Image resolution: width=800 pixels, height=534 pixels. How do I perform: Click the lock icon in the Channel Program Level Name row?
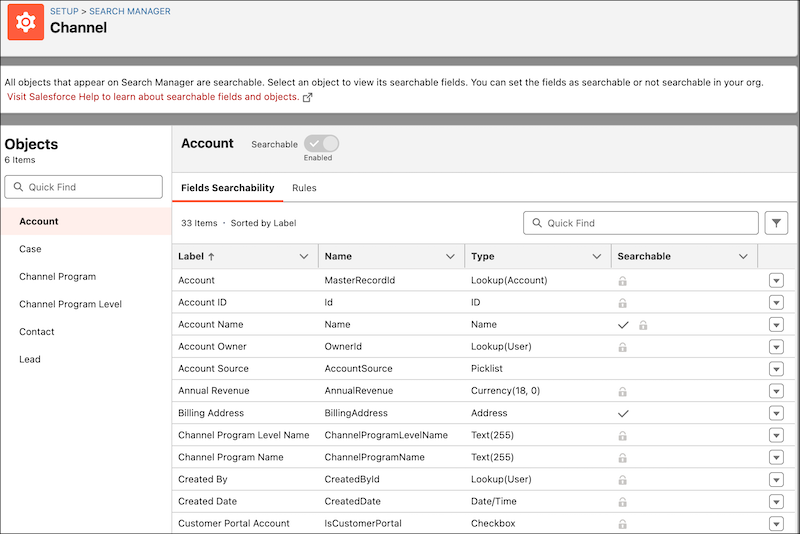coord(622,436)
